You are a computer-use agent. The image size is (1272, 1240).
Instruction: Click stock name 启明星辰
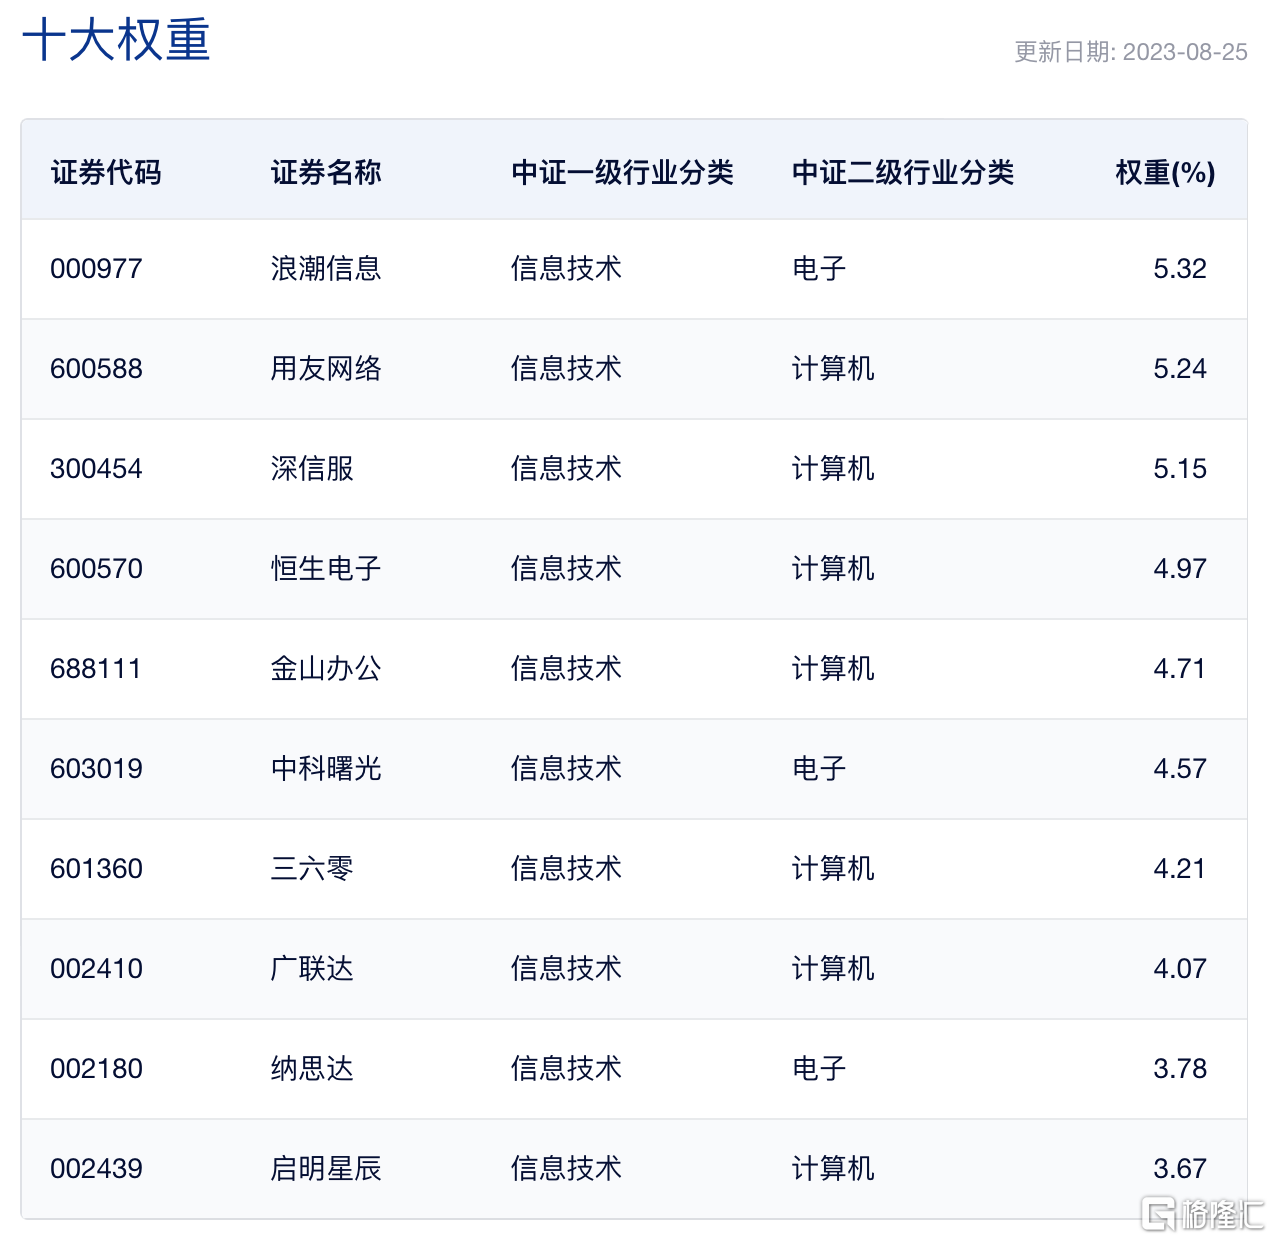pos(326,1169)
